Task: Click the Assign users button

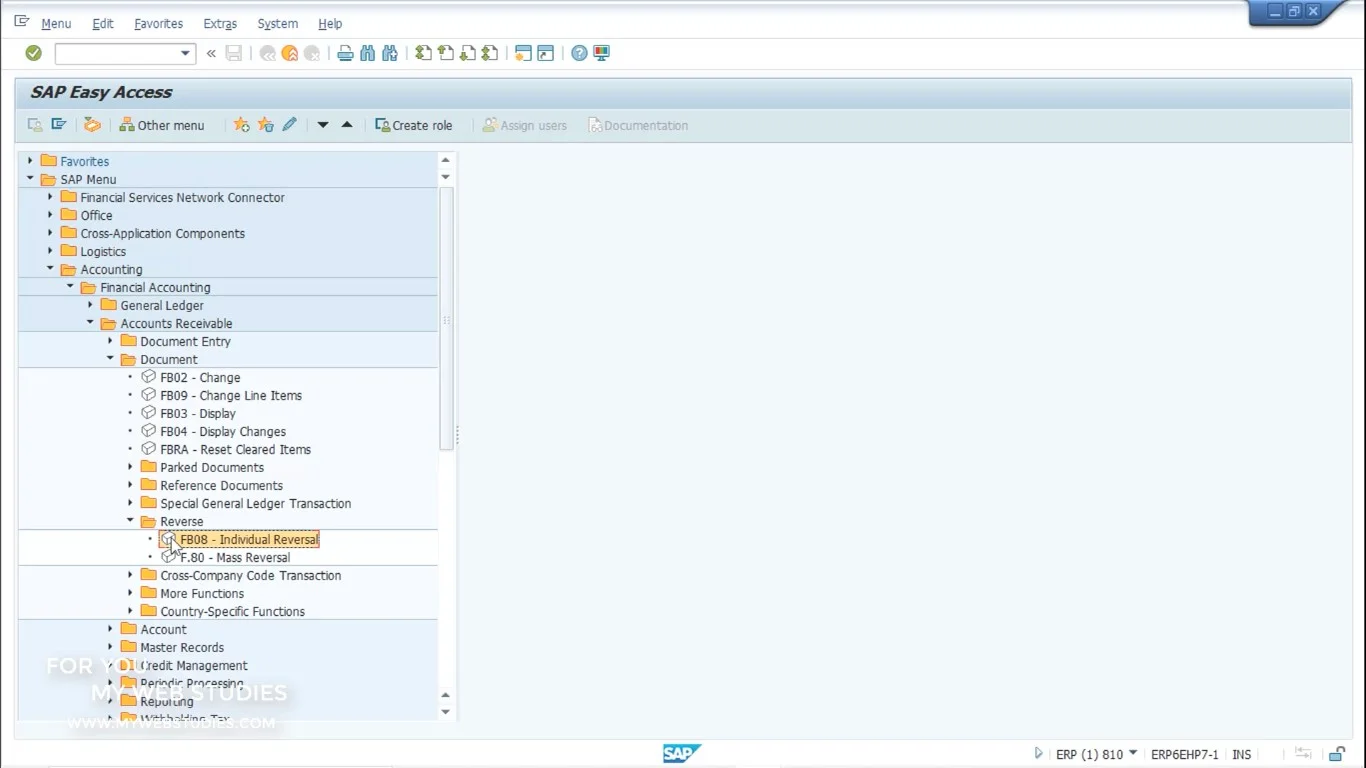Action: 525,125
